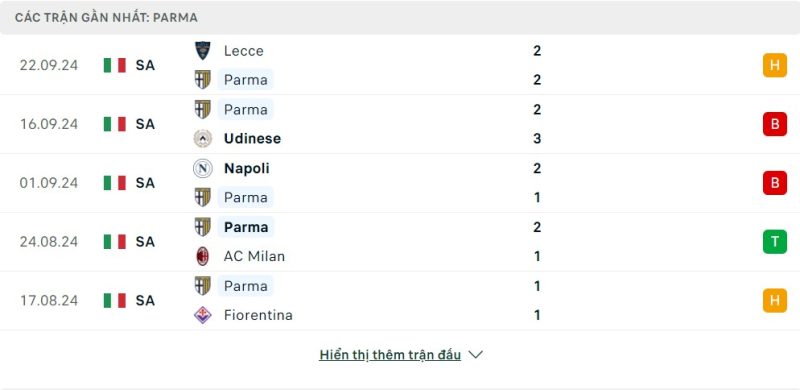800x390 pixels.
Task: Click the red B loss badge for the Napoli match
Action: (x=774, y=183)
